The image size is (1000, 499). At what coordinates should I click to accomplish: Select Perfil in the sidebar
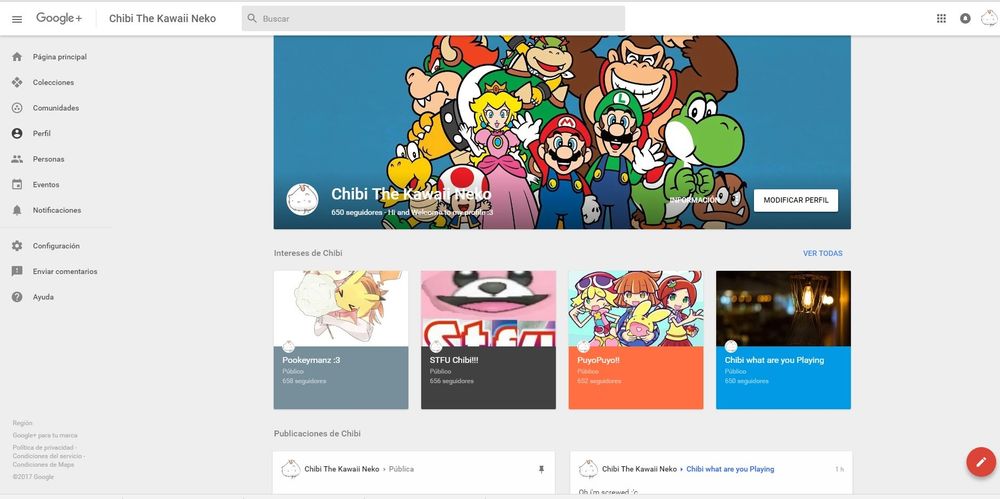[x=41, y=133]
